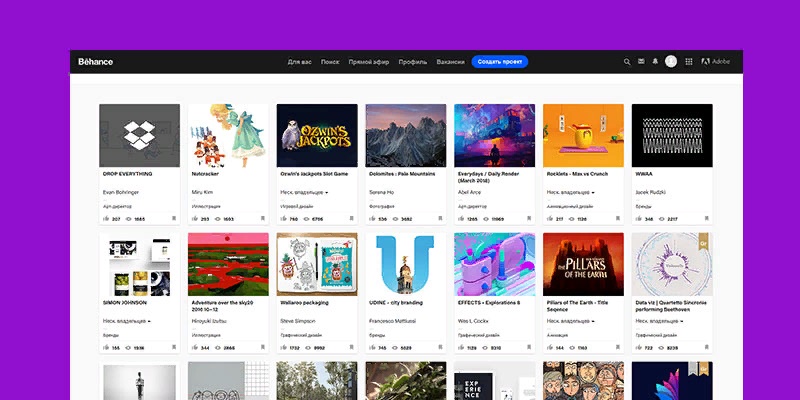Image resolution: width=800 pixels, height=400 pixels.
Task: Bookmark the DROP EVERYTHING project
Action: point(173,218)
